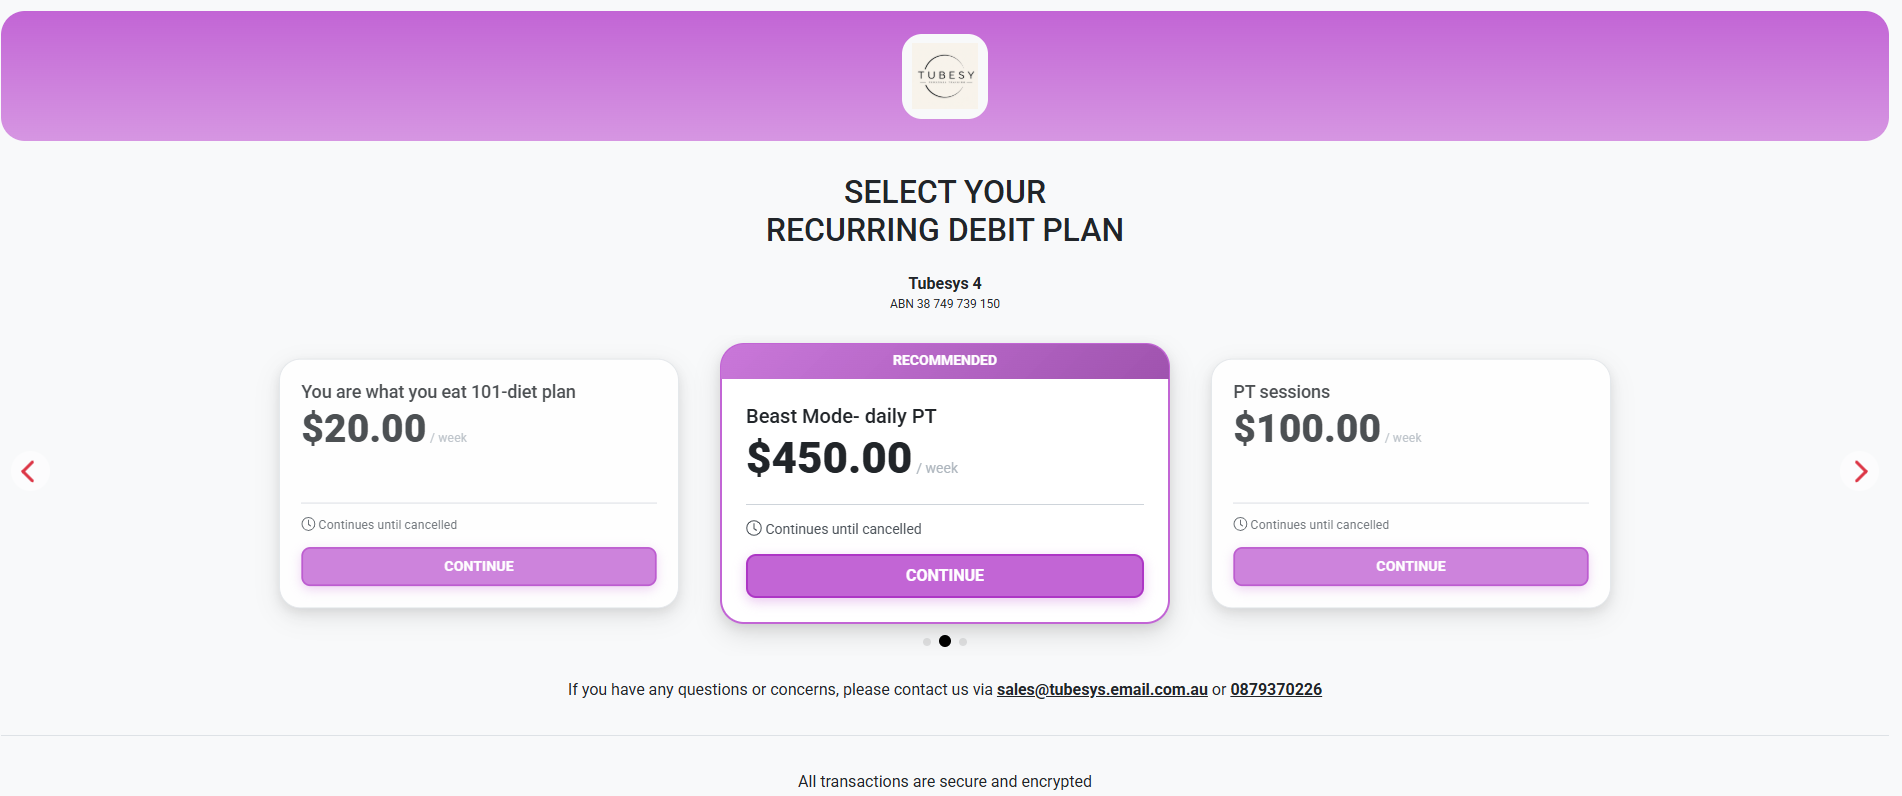Continue with the $20.00 diet plan
Screen dimensions: 1902x796
(x=479, y=566)
